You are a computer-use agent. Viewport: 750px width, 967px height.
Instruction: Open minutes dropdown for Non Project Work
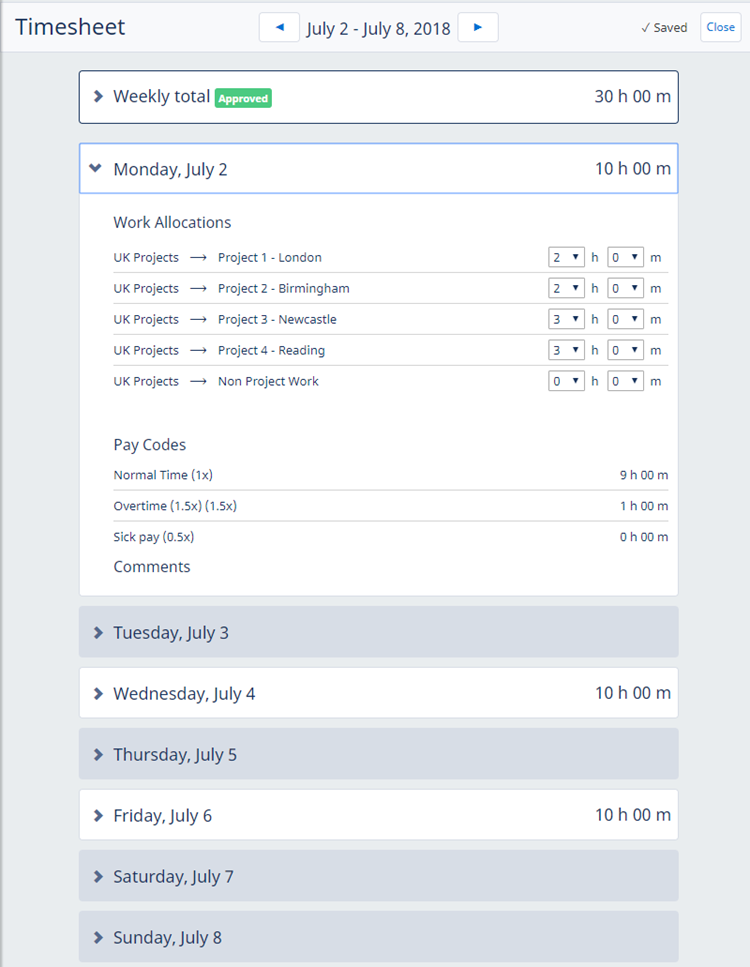coord(625,381)
